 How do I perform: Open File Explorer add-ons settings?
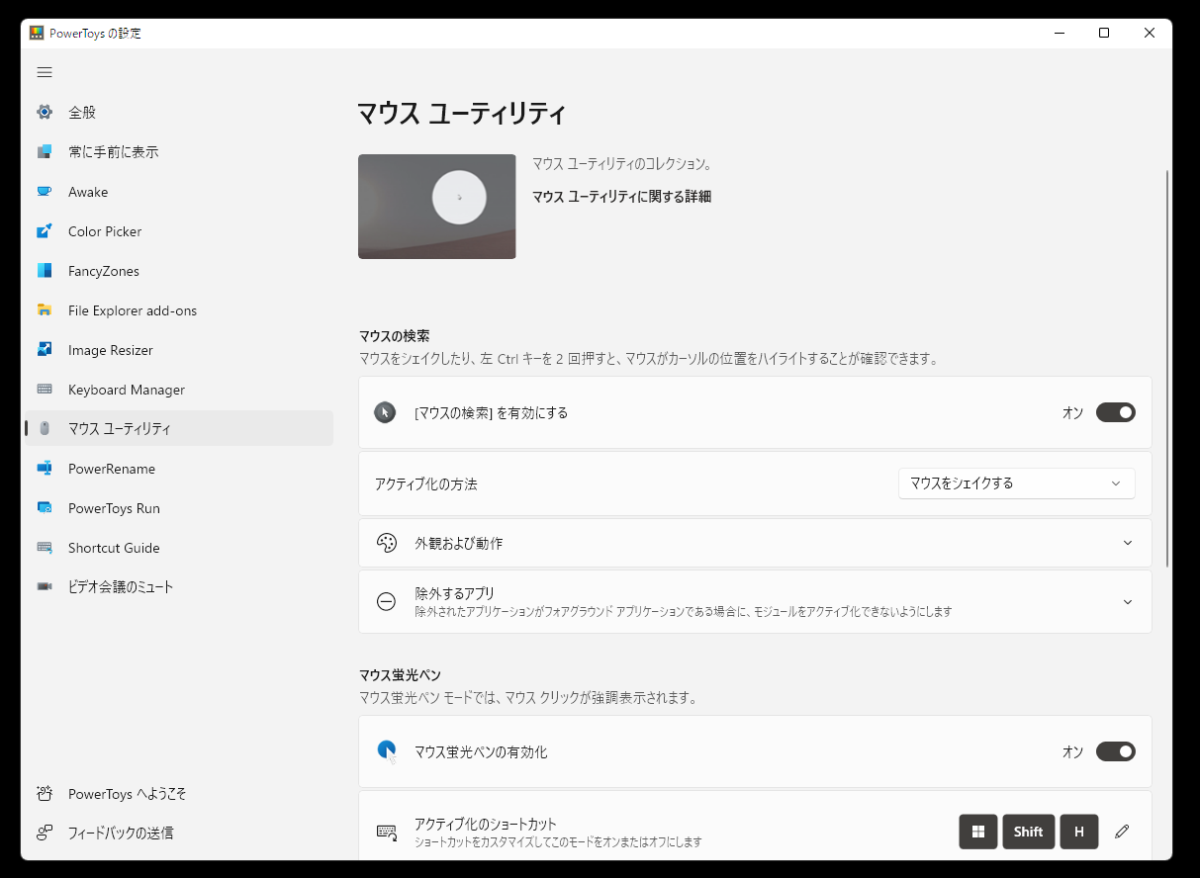coord(179,310)
